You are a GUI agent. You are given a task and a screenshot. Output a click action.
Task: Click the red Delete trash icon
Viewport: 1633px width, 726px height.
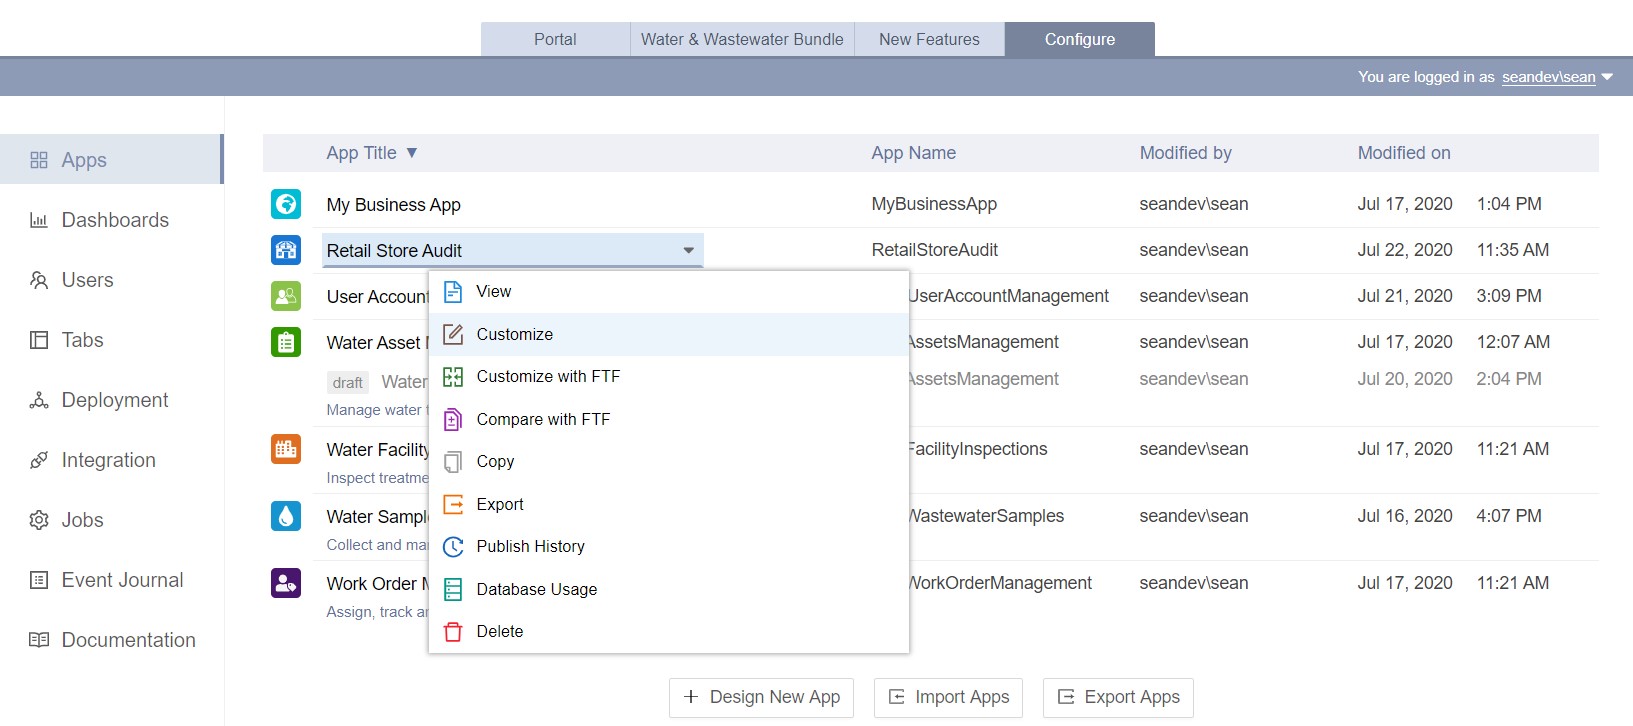pyautogui.click(x=453, y=632)
